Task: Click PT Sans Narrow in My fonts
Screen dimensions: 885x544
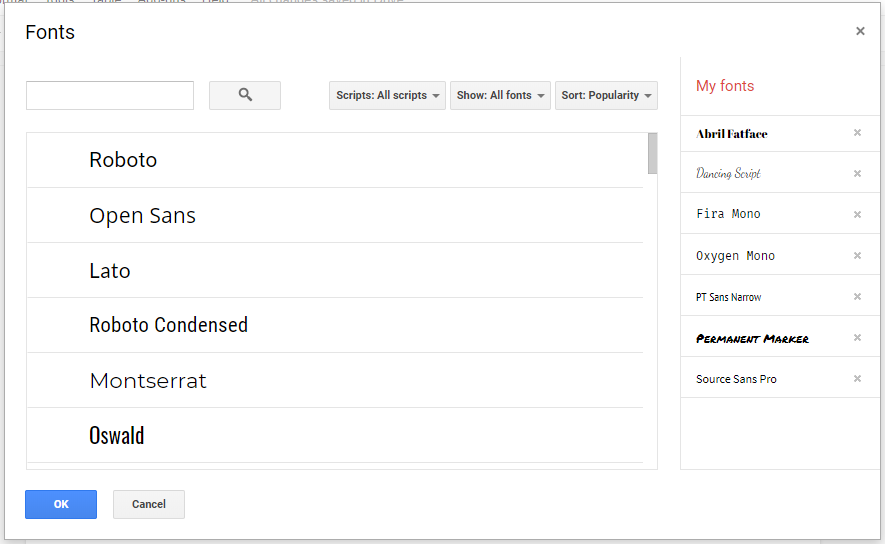Action: tap(729, 297)
